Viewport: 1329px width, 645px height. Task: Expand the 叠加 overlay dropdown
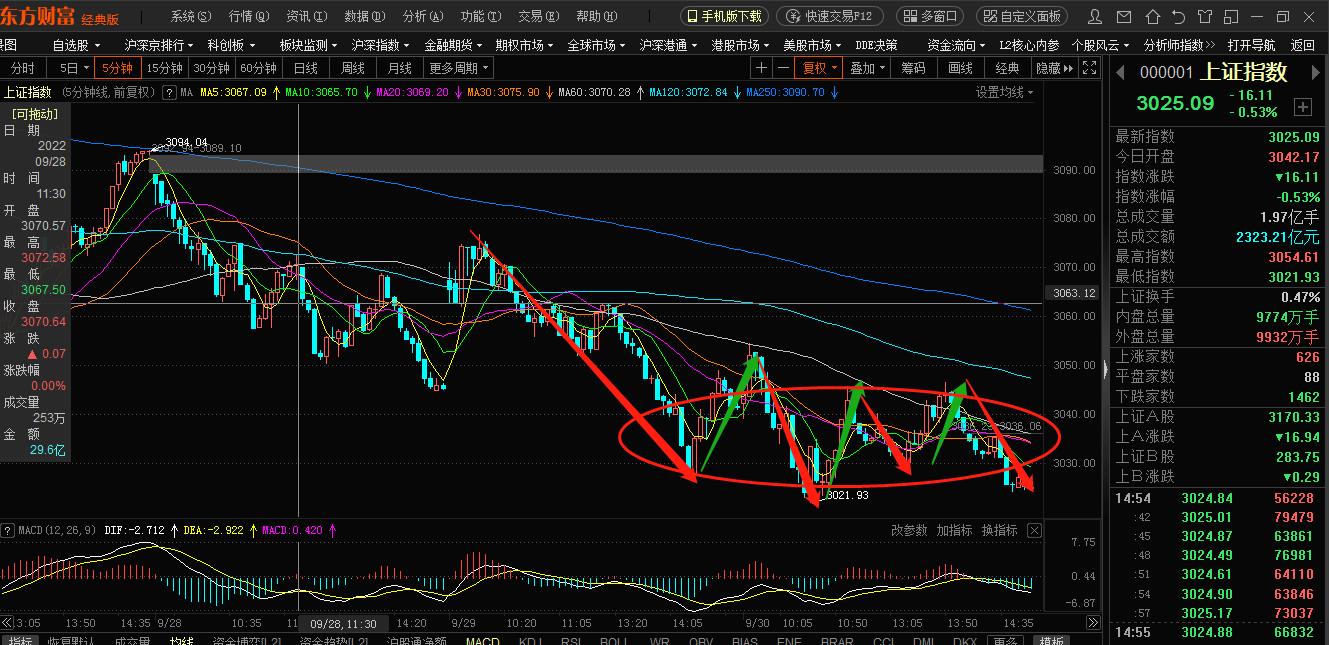868,67
